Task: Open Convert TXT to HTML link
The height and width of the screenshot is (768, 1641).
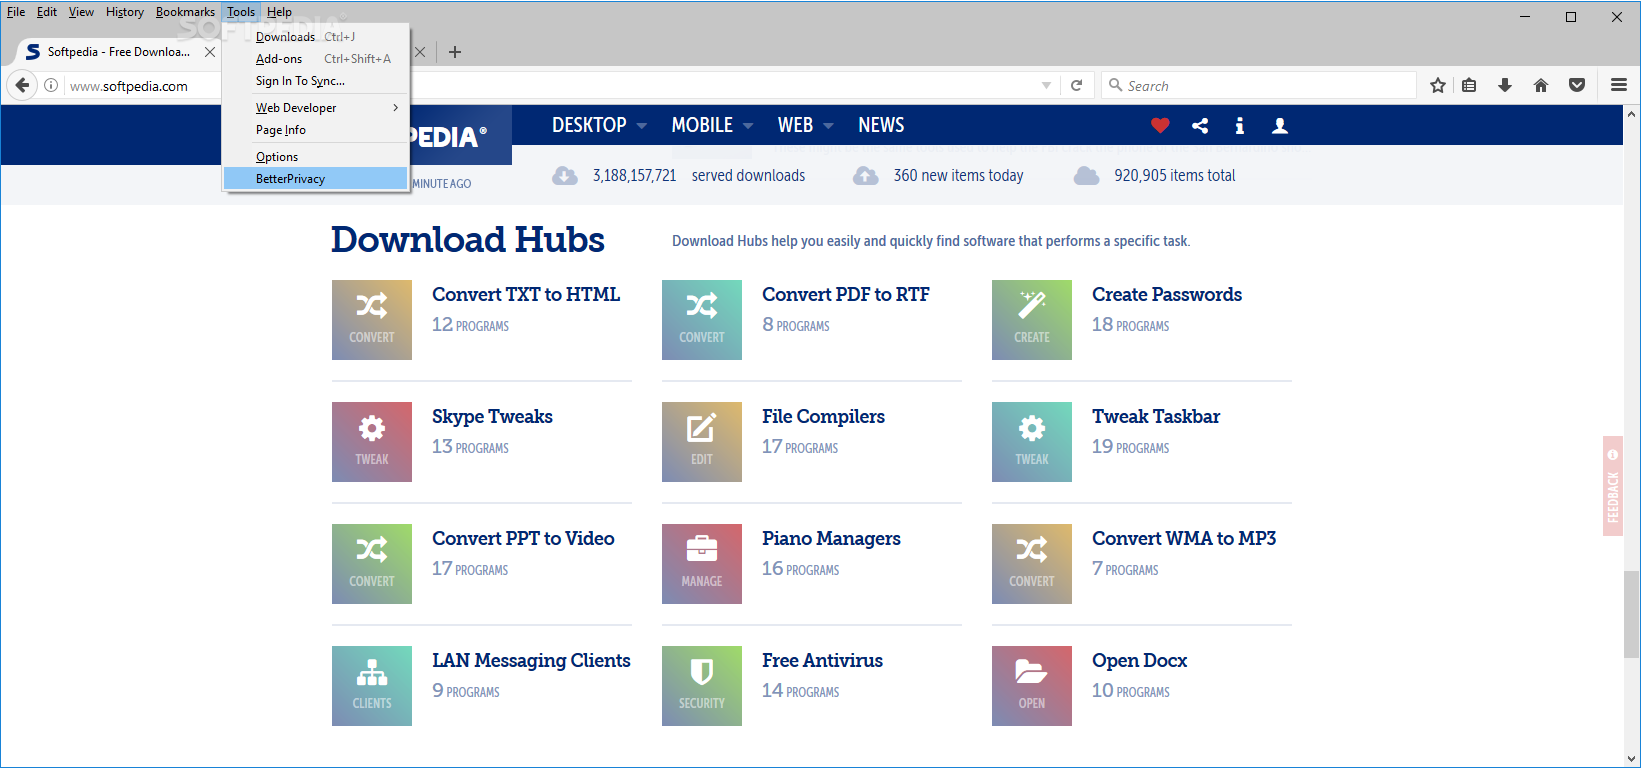Action: tap(526, 294)
